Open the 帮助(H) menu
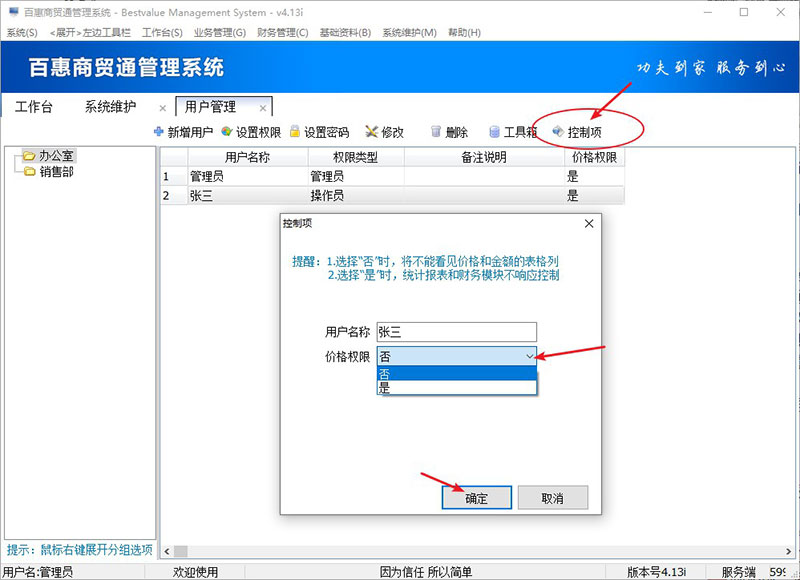The height and width of the screenshot is (580, 800). coord(464,33)
